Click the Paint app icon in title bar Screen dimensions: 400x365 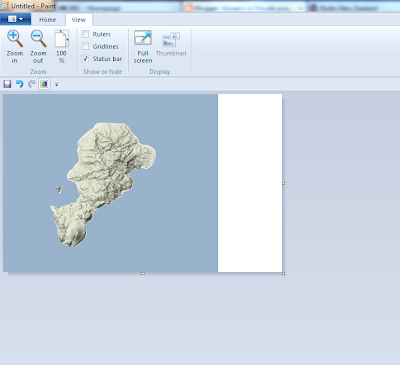(4, 6)
